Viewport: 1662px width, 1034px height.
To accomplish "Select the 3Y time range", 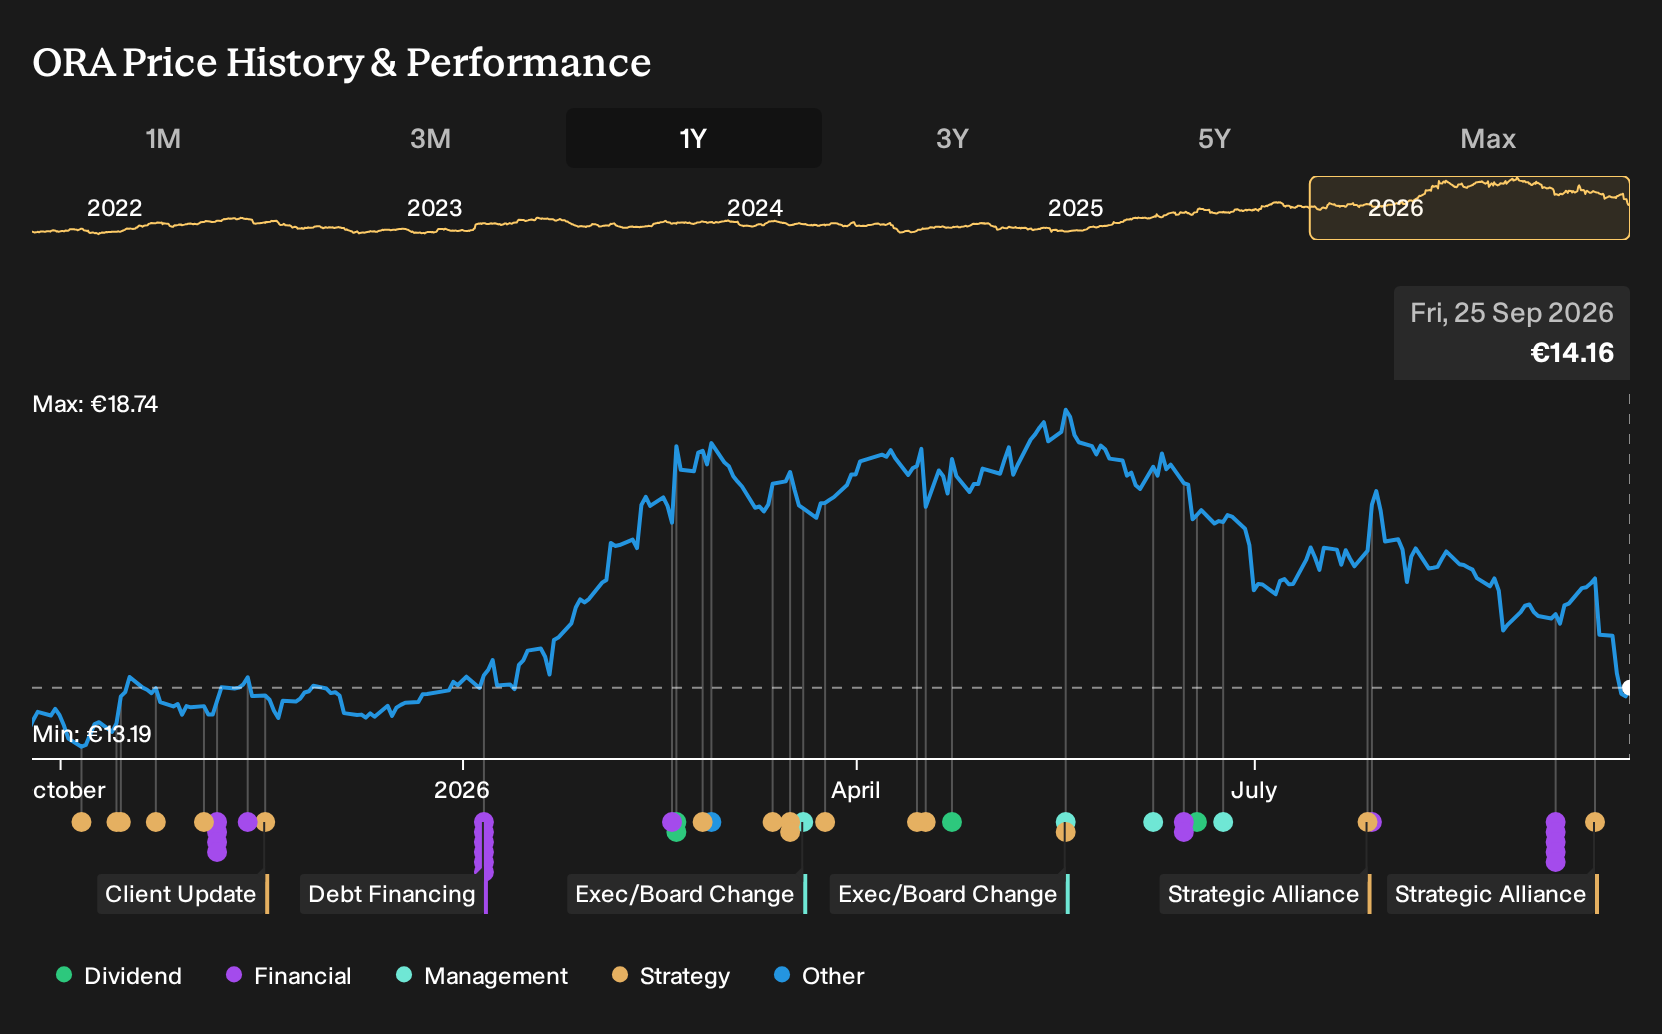I will coord(952,139).
